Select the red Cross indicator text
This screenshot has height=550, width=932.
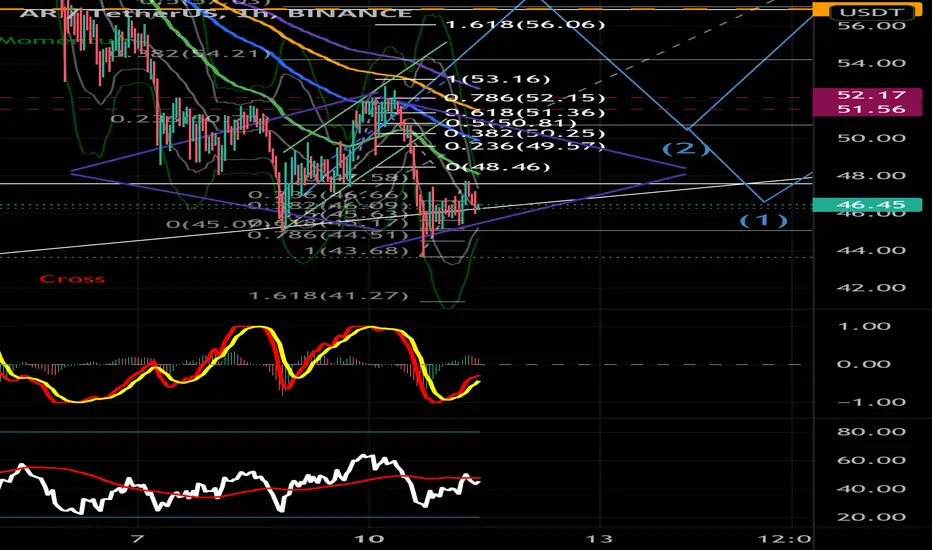click(x=72, y=279)
